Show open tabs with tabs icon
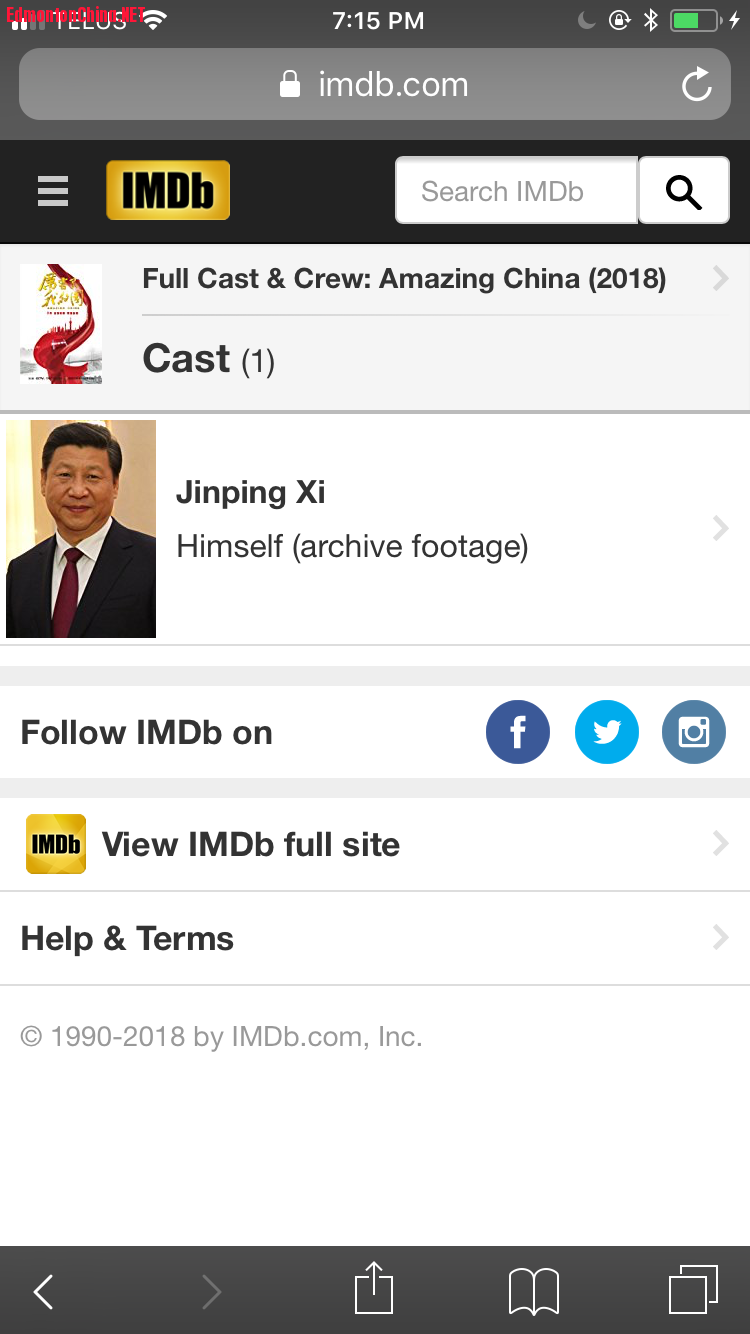 [693, 1289]
